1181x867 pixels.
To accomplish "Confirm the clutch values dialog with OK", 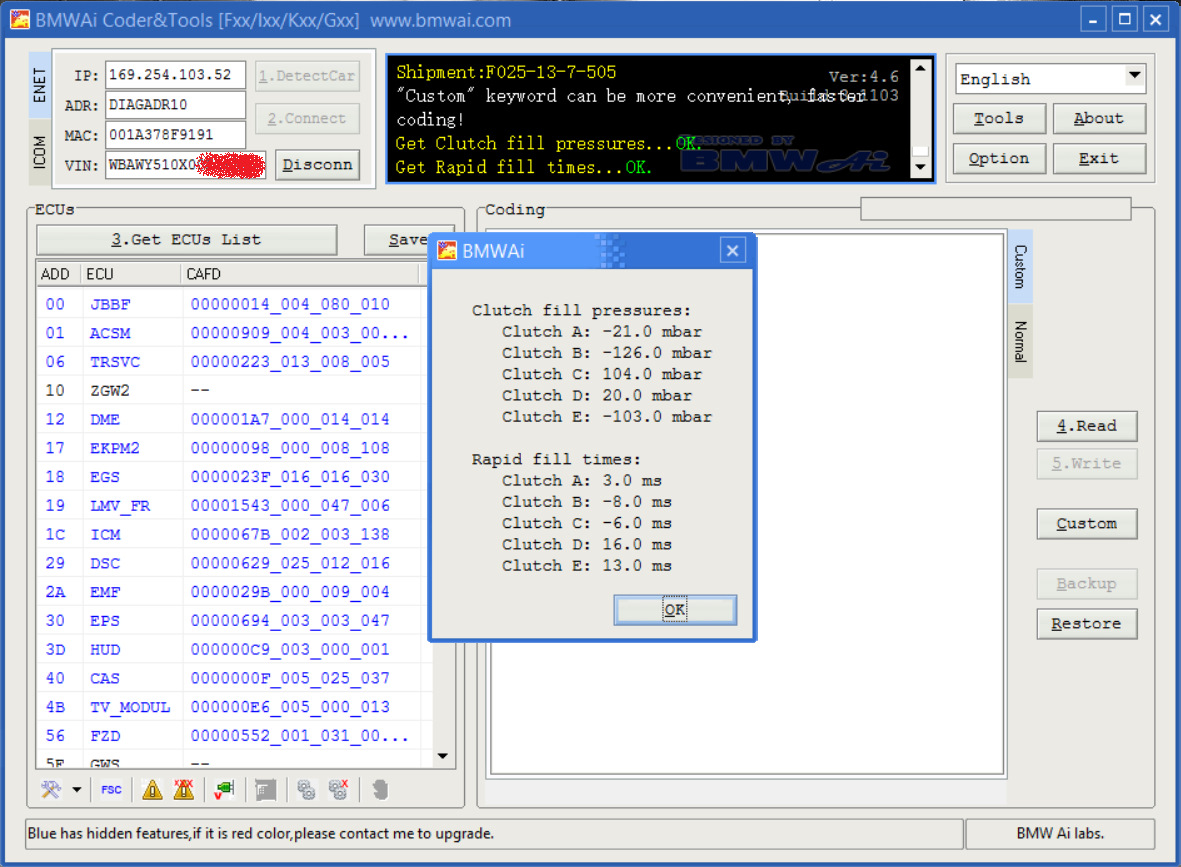I will 675,609.
